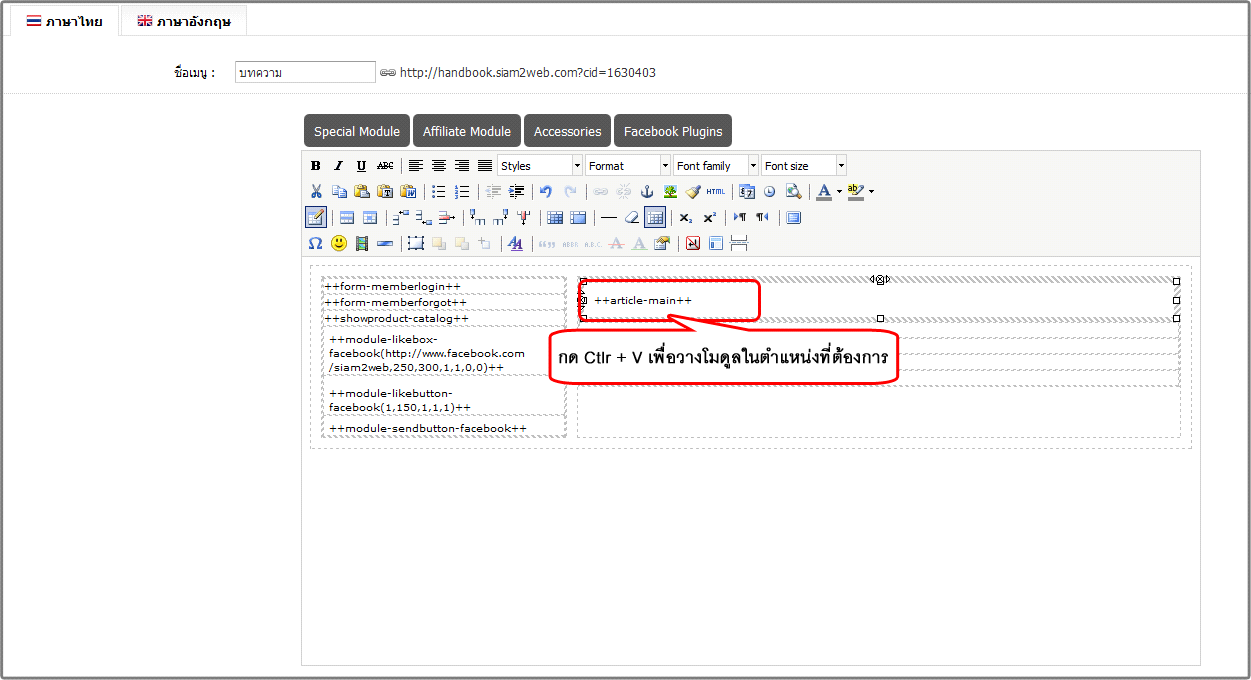This screenshot has width=1251, height=680.
Task: Open the Facebook Plugins button
Action: point(673,131)
